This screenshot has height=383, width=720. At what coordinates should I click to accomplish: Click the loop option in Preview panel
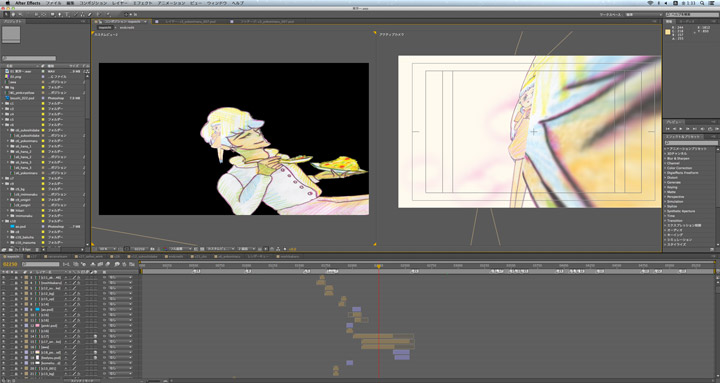[710, 129]
